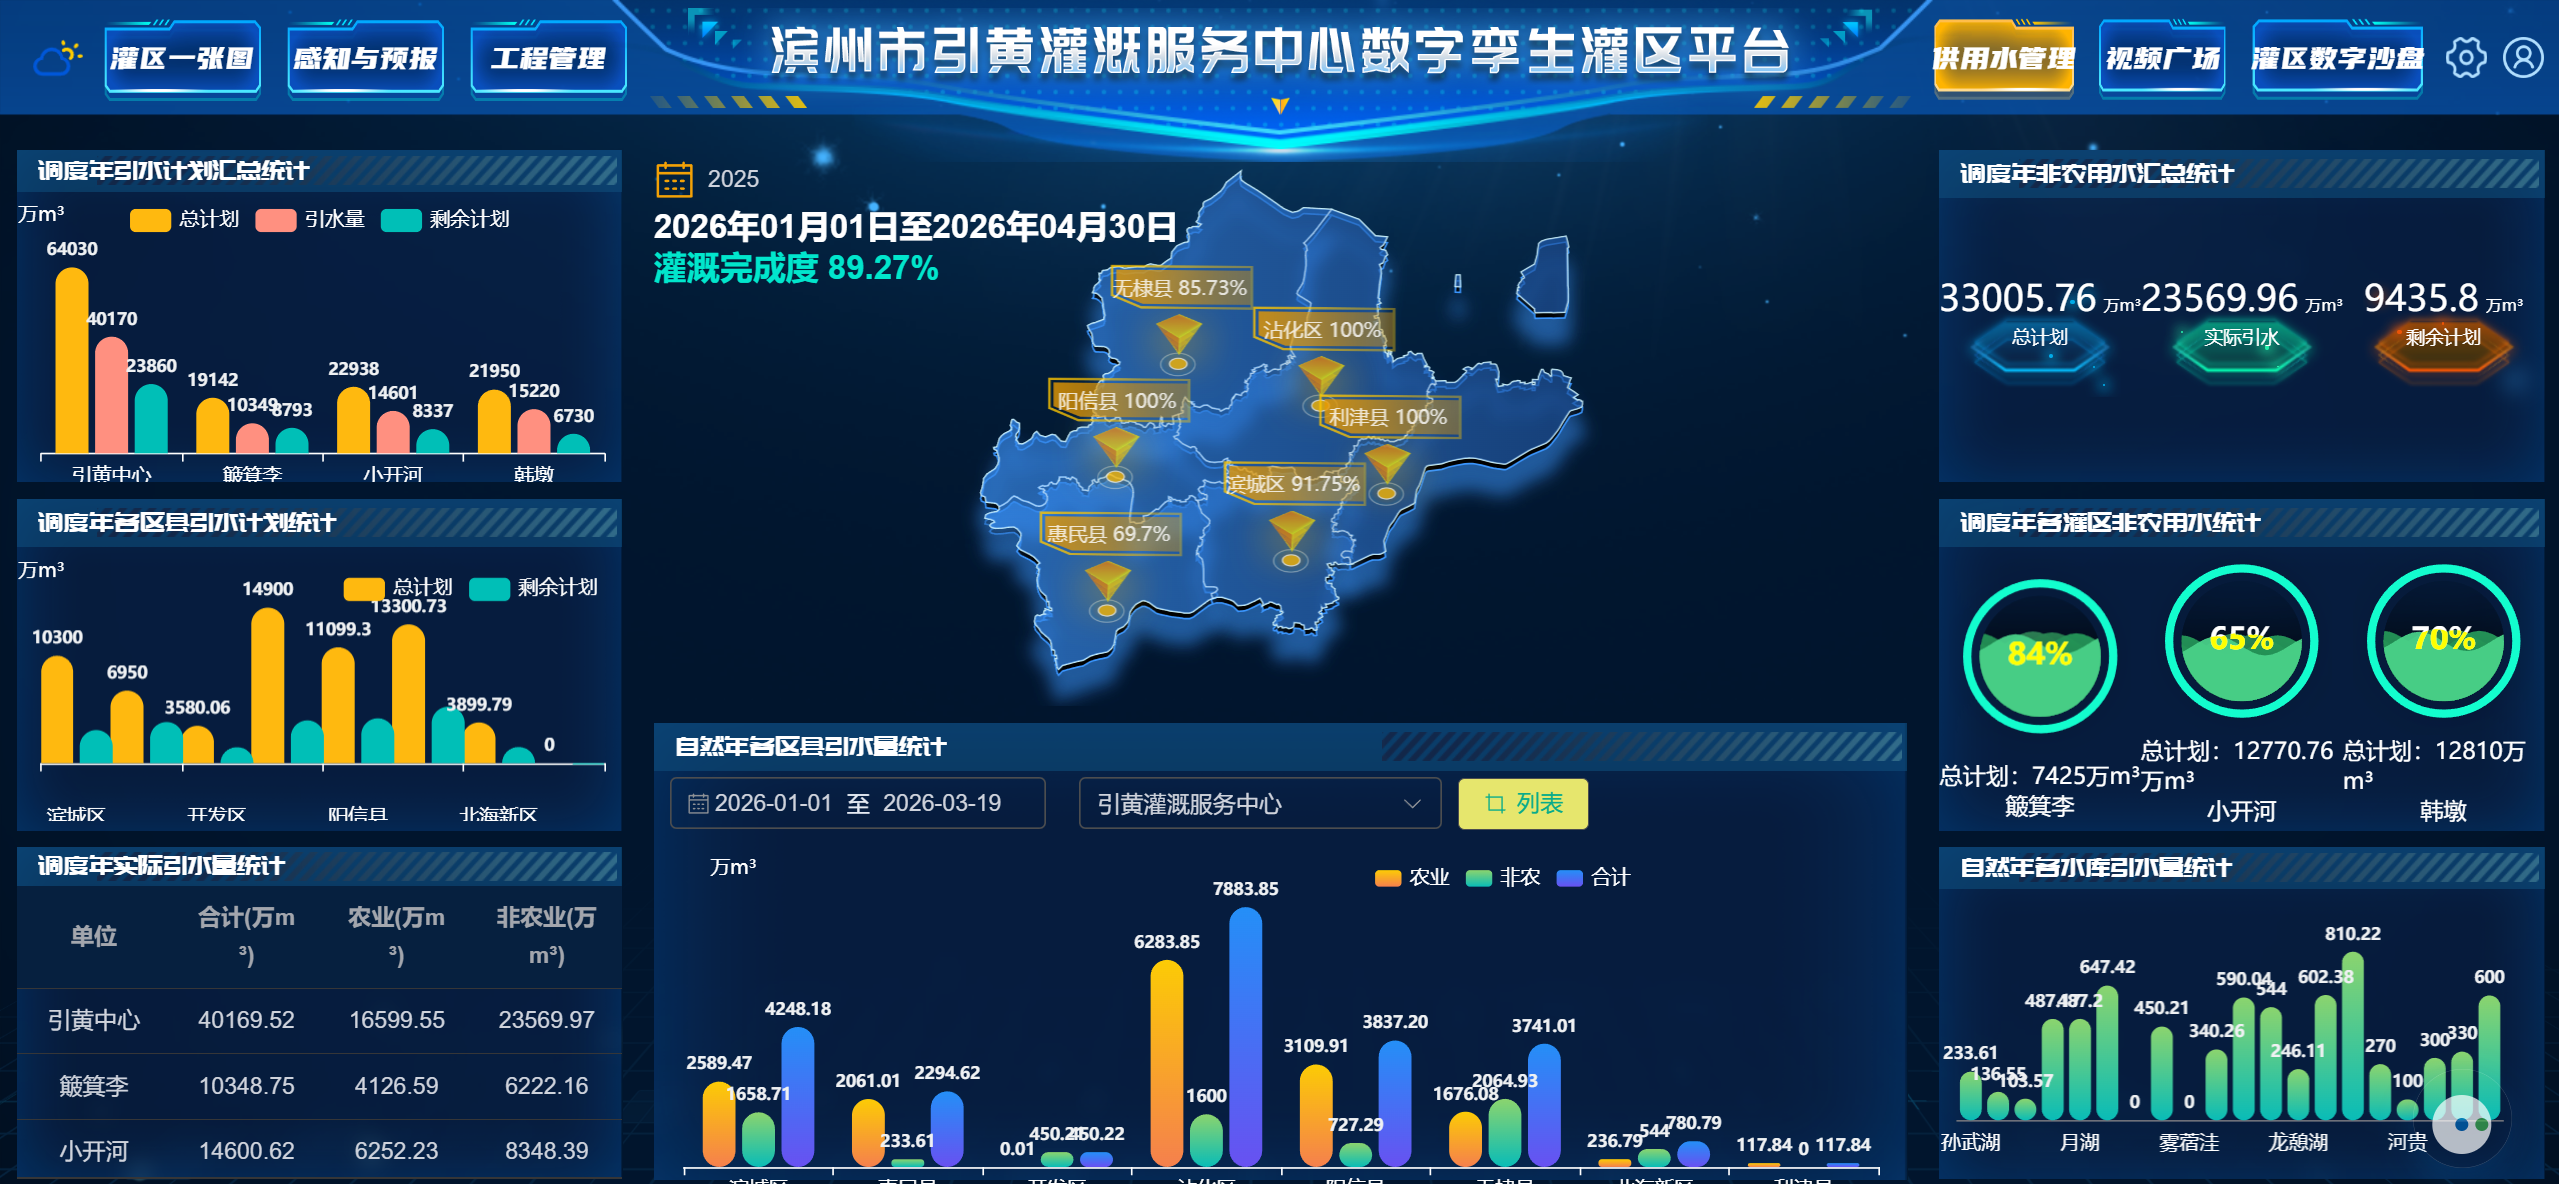Click the weather cloud-sun icon
The image size is (2559, 1184).
pos(57,58)
